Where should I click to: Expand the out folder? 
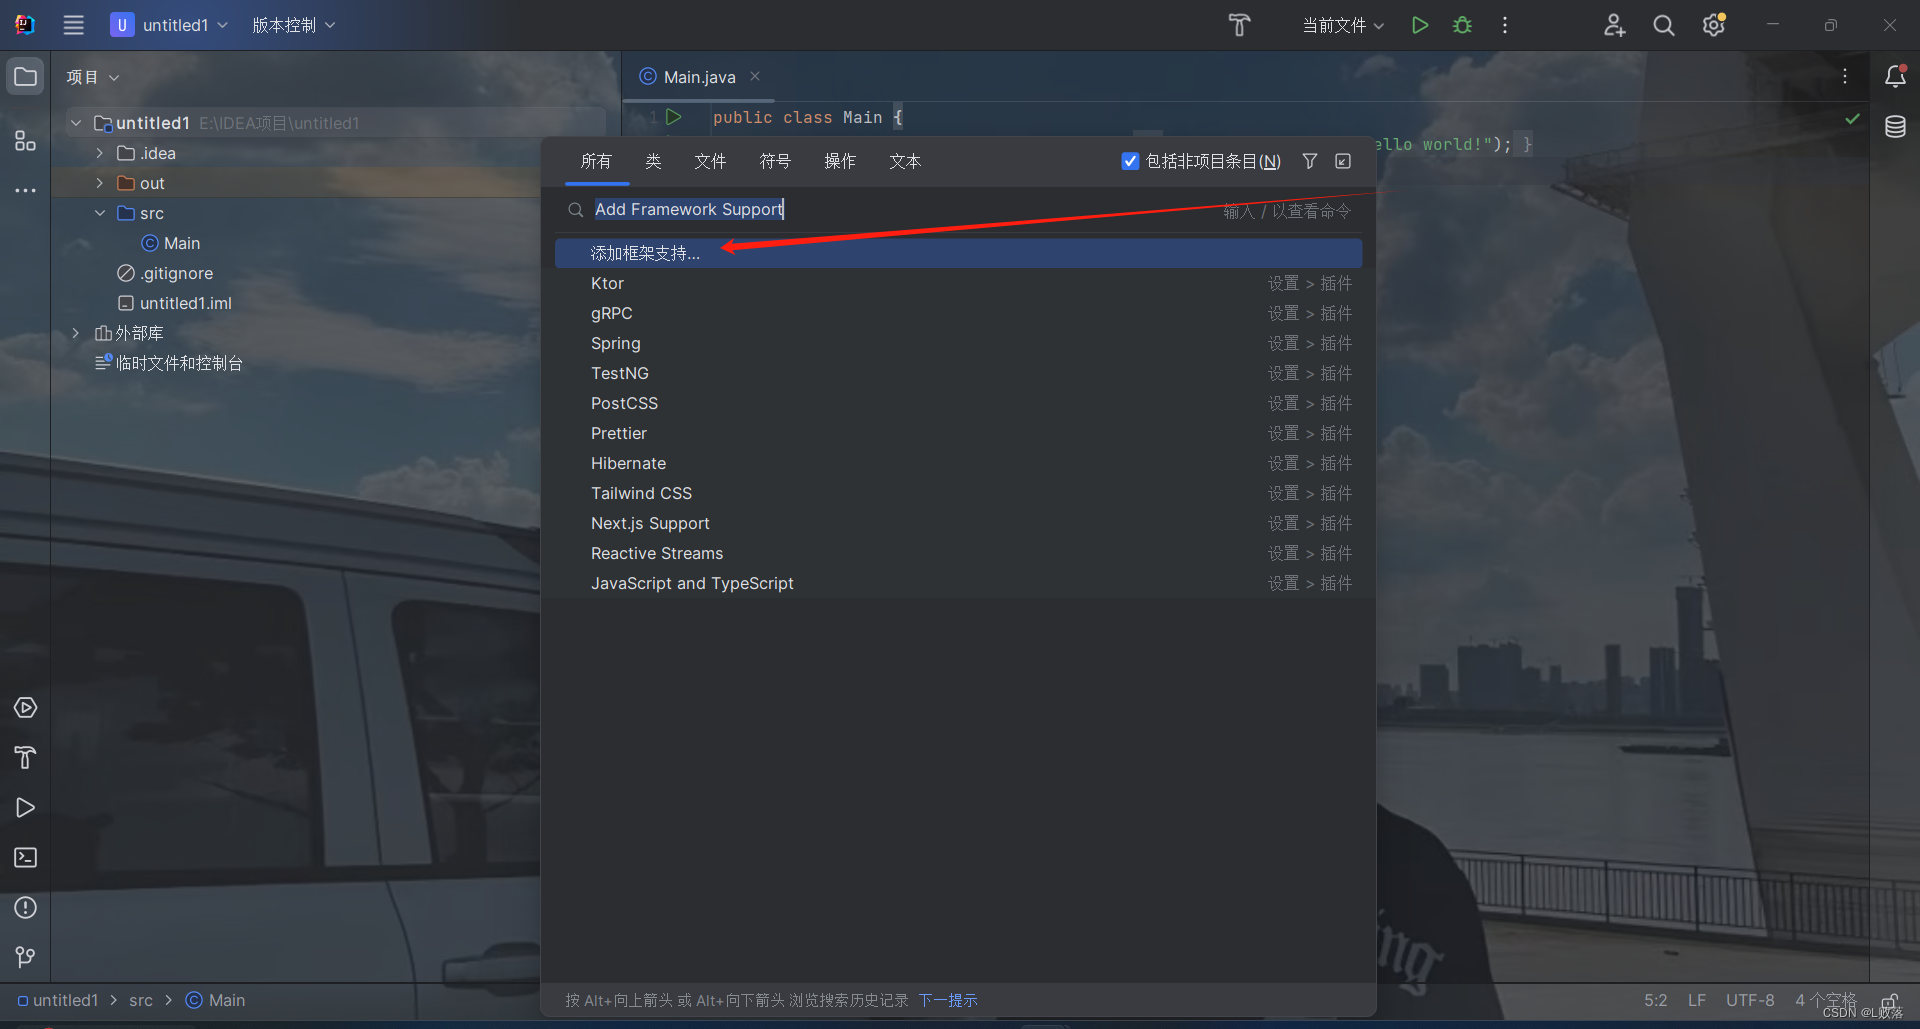pos(99,183)
